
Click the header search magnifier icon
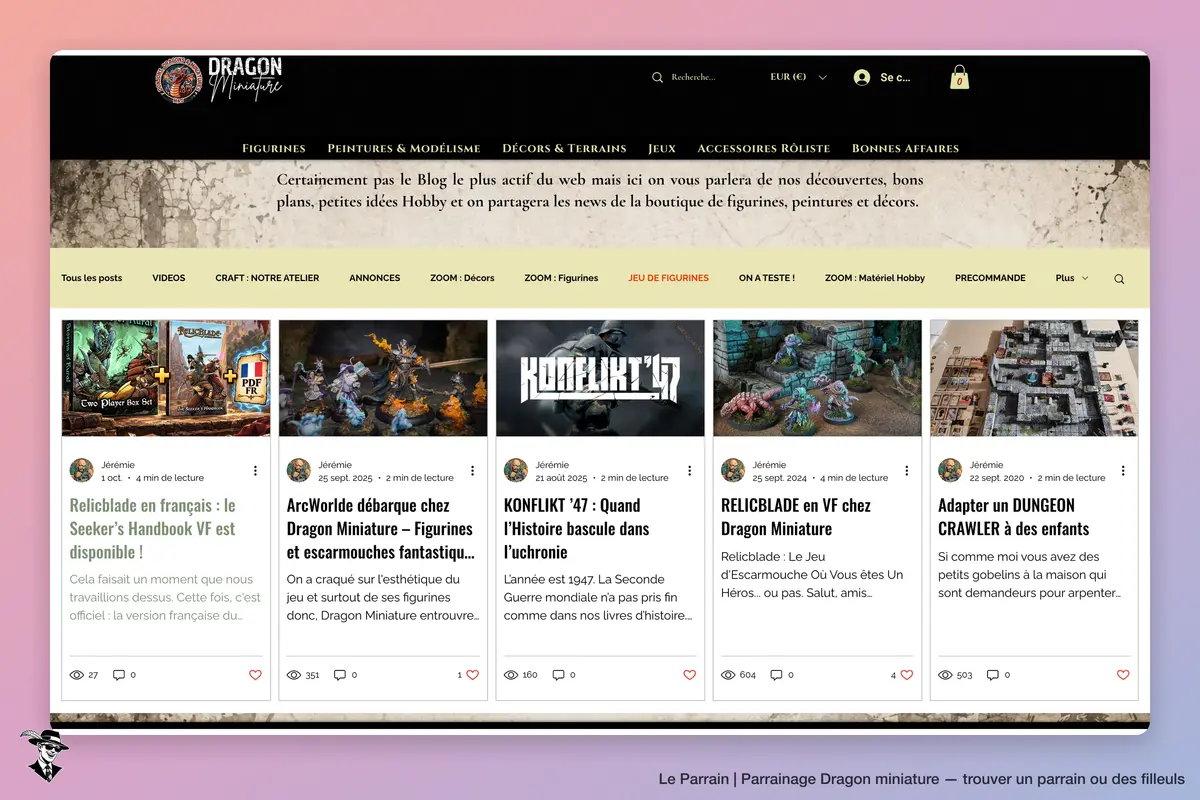coord(657,77)
